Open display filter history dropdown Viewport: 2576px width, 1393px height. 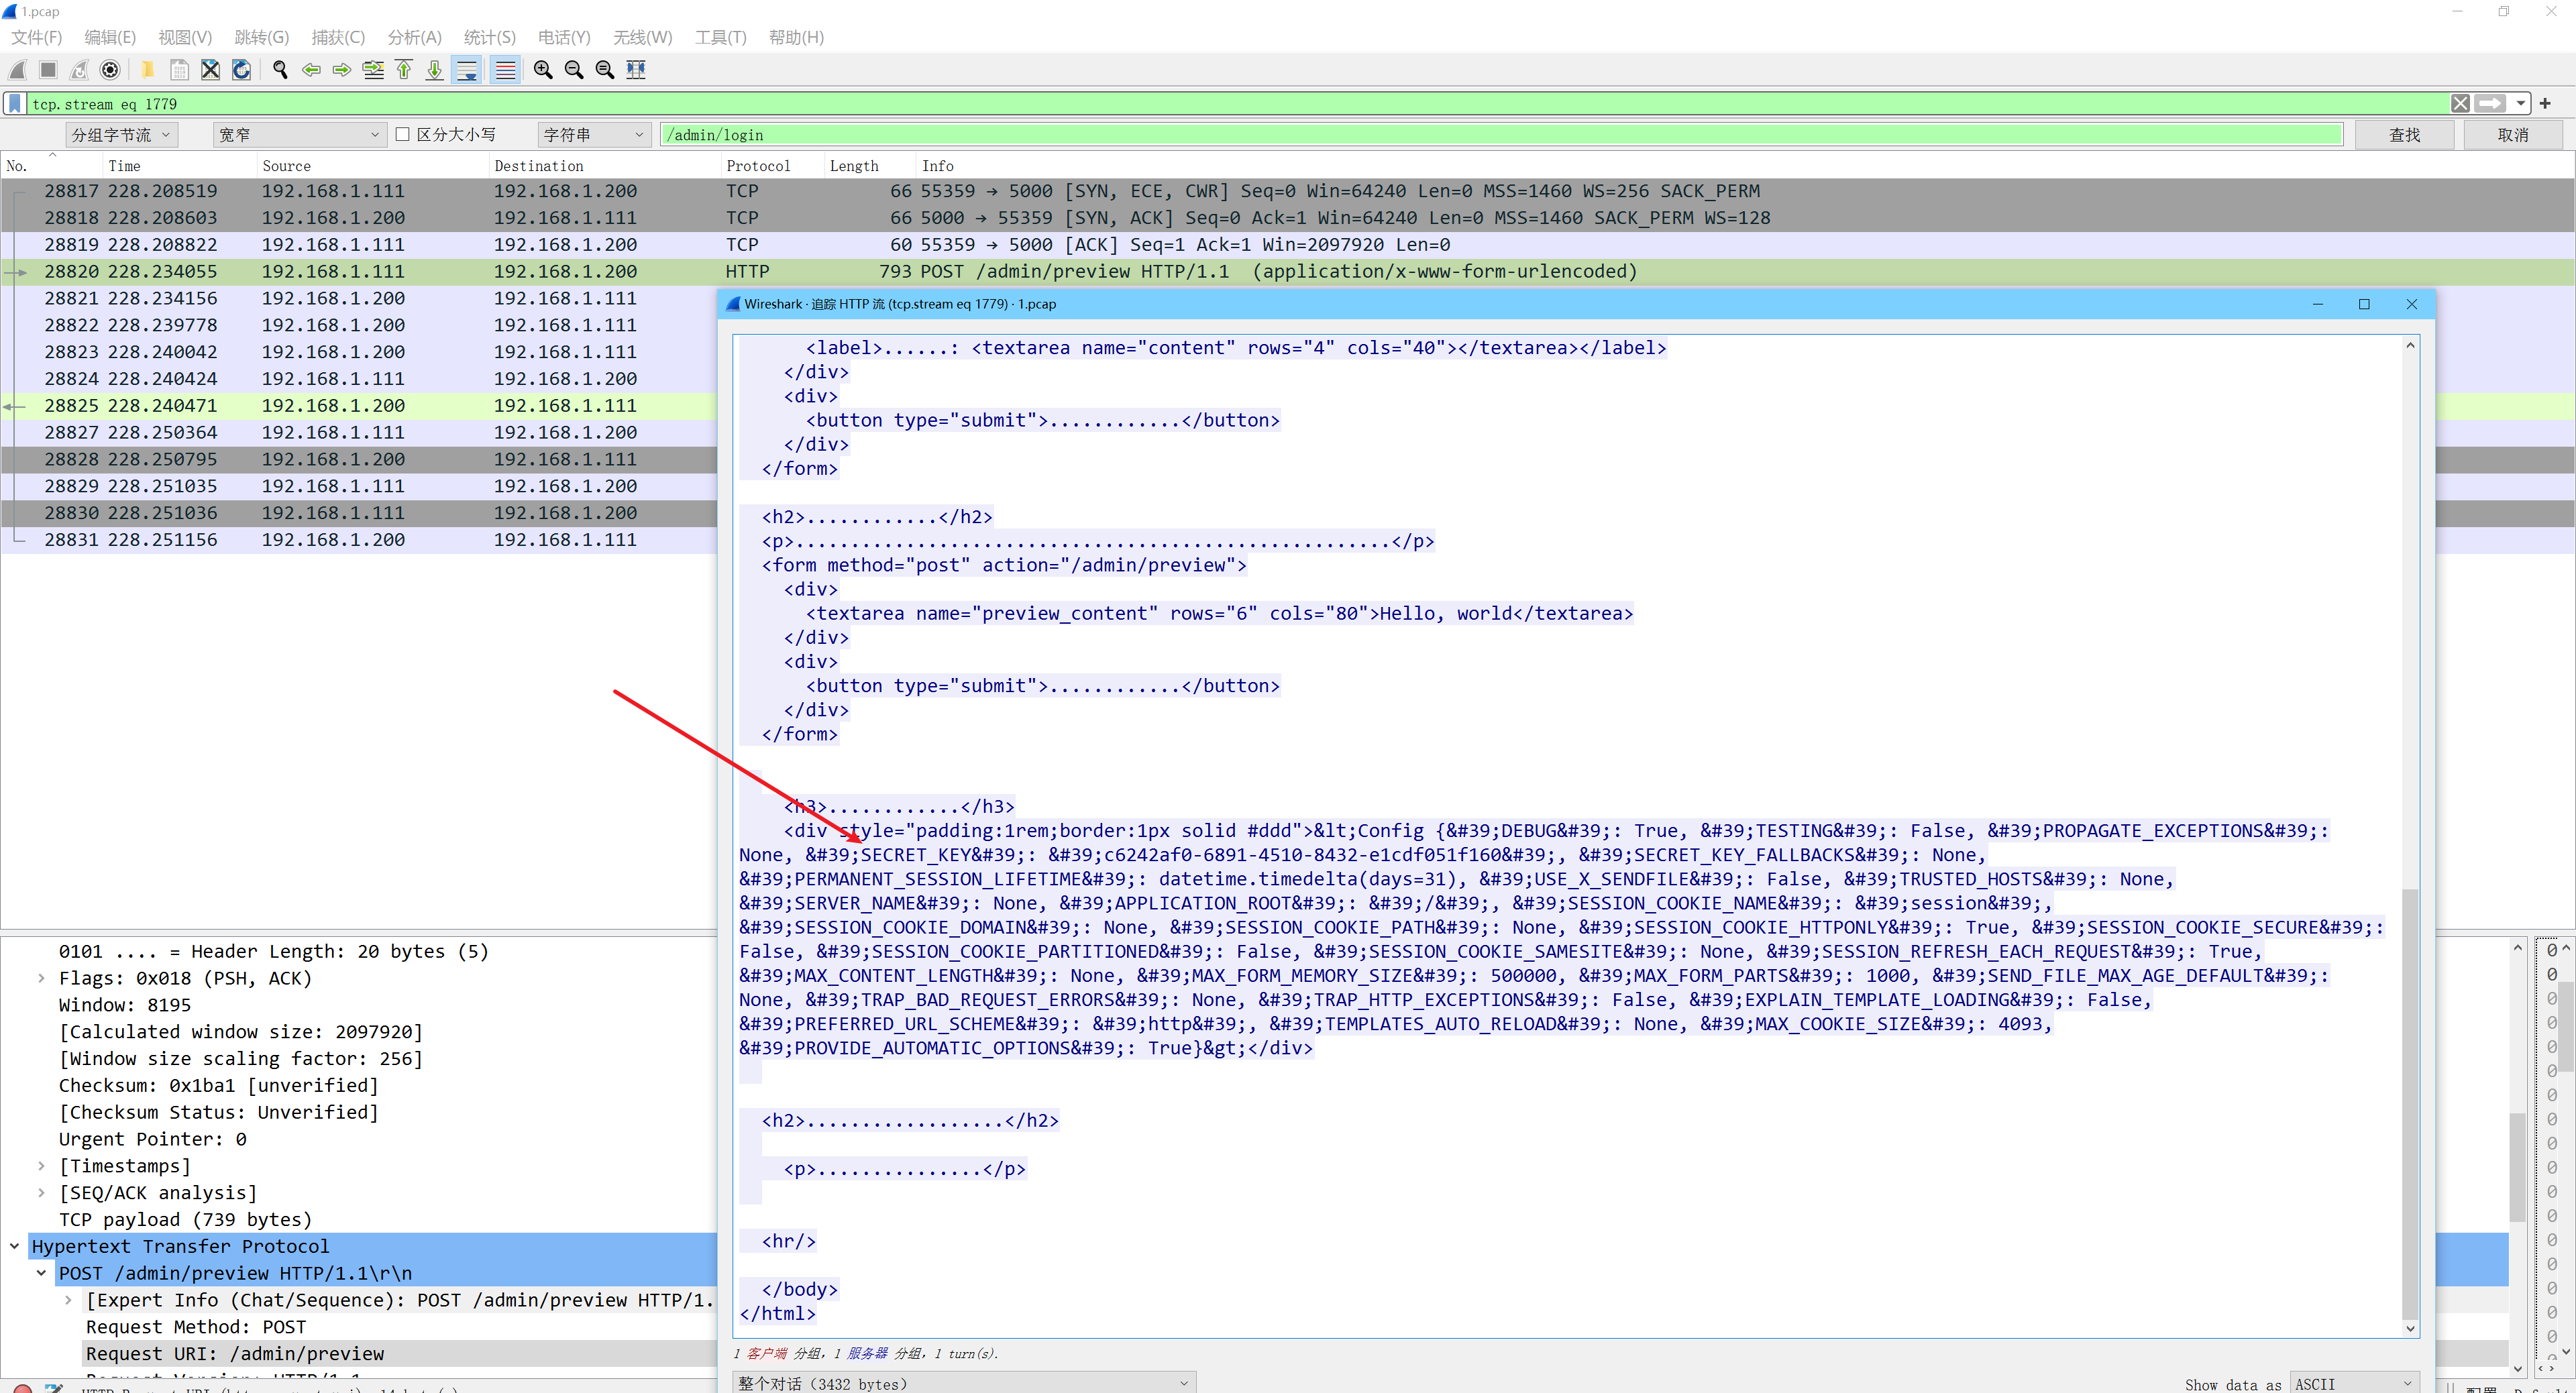pos(2520,103)
